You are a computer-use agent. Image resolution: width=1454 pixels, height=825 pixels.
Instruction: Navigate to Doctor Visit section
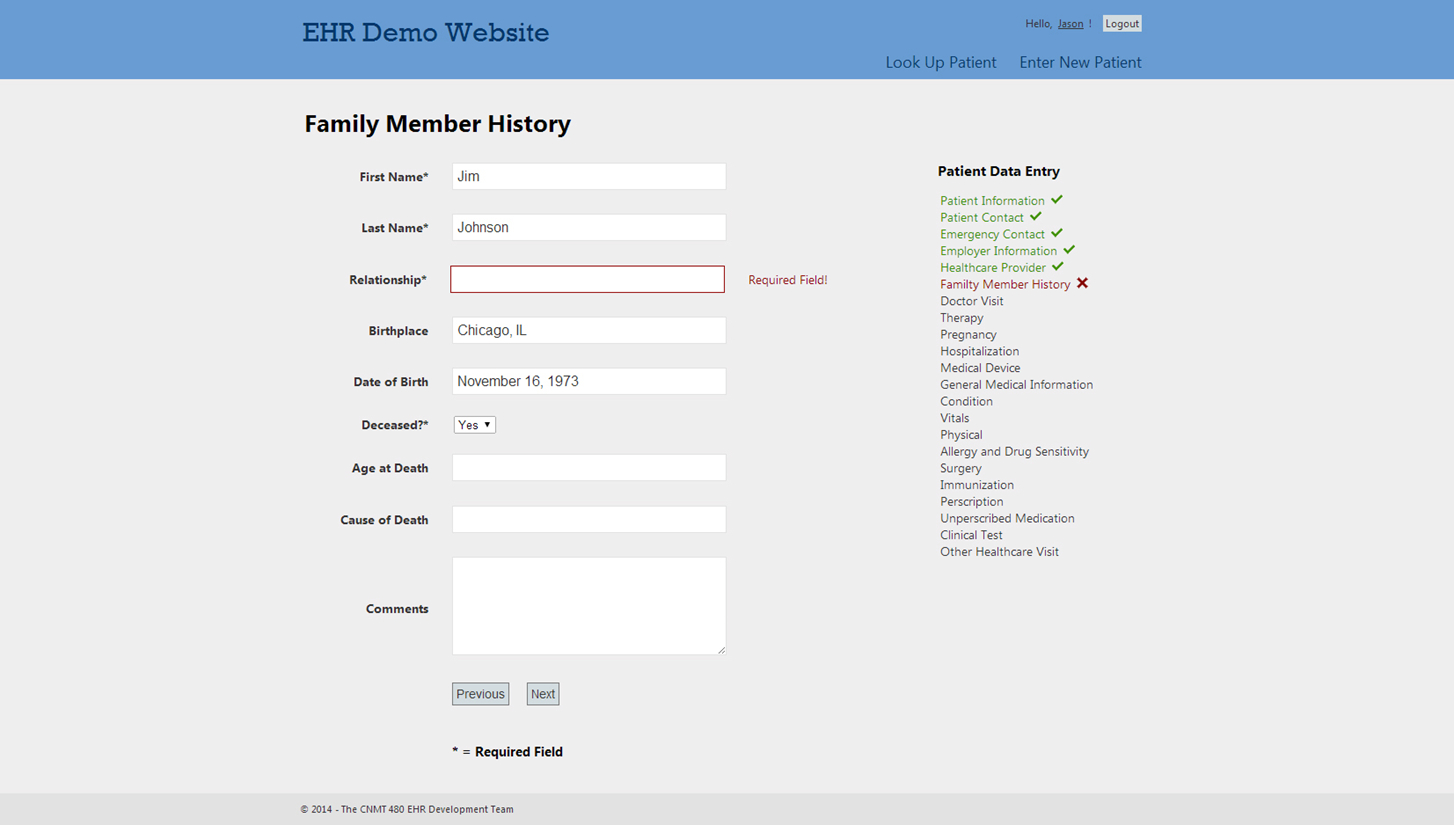point(971,301)
